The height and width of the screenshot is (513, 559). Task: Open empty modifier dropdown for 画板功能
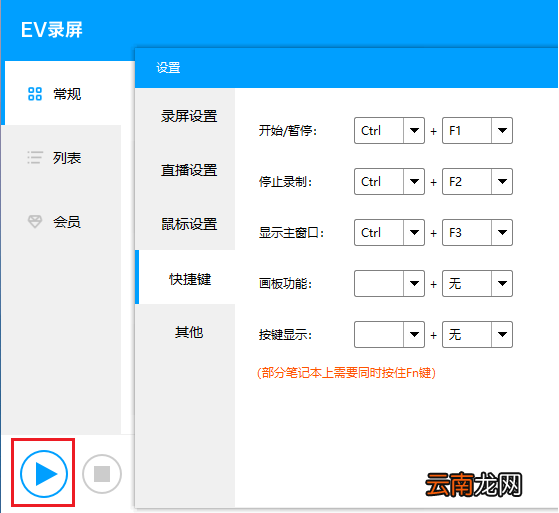[x=389, y=283]
